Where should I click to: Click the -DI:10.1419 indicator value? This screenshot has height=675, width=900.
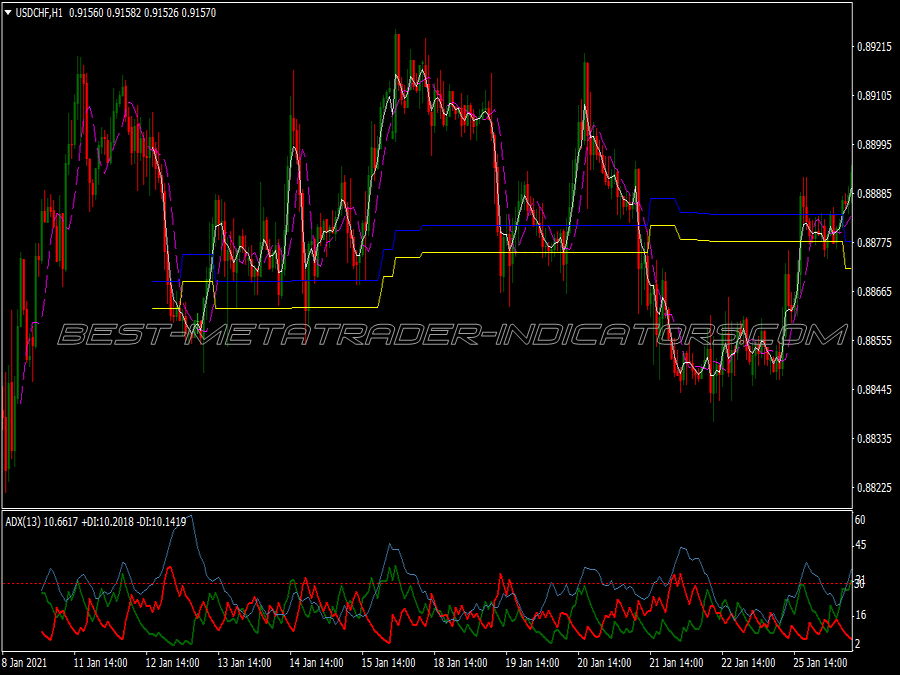click(161, 522)
